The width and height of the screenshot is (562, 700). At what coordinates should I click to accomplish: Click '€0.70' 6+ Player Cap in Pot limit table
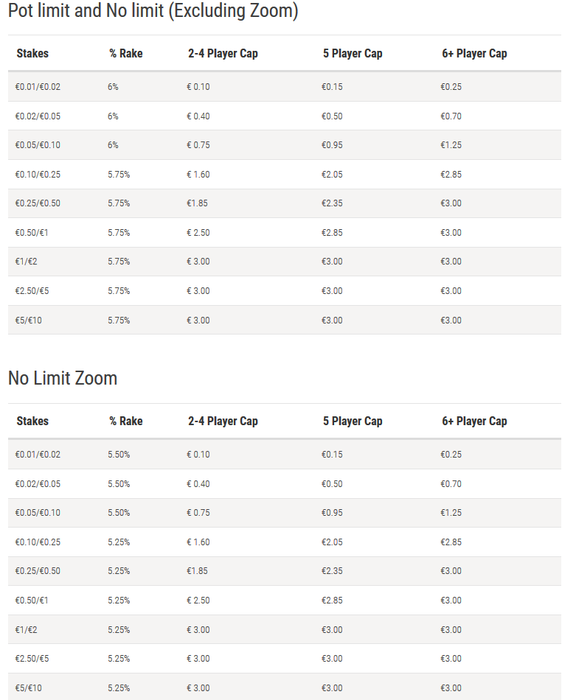click(x=451, y=116)
